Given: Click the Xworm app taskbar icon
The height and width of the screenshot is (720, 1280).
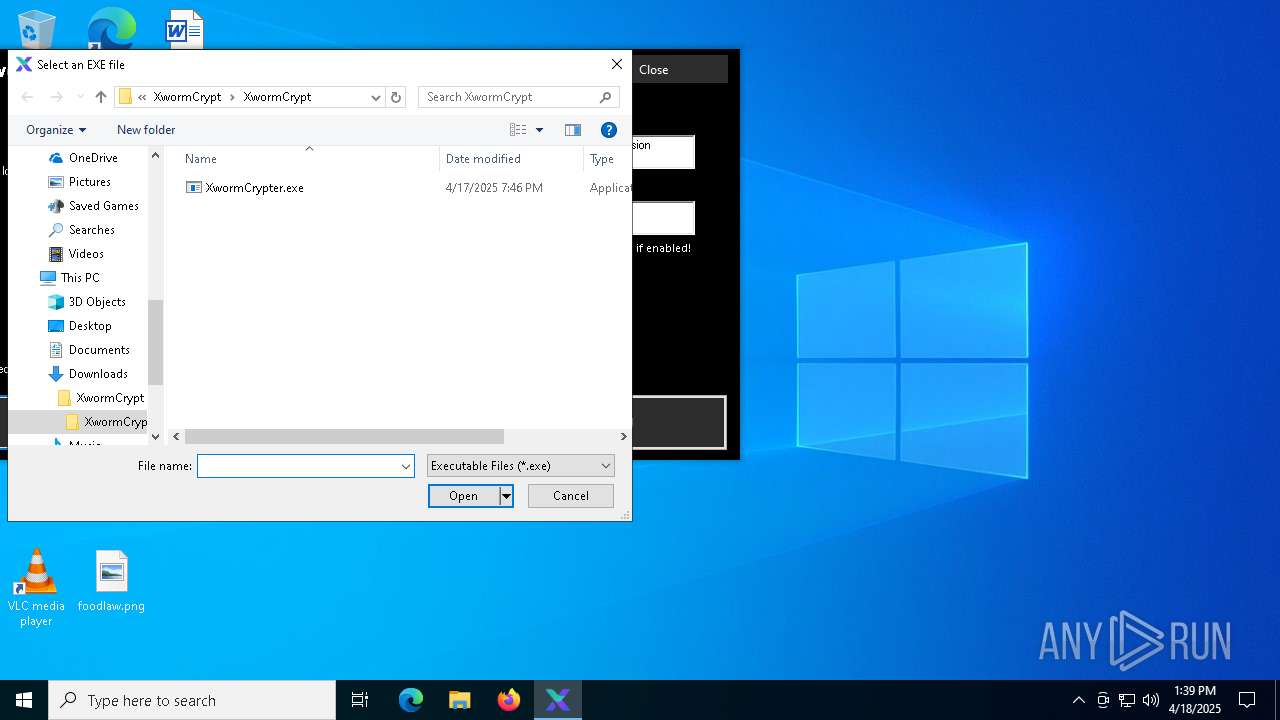Looking at the screenshot, I should (557, 700).
